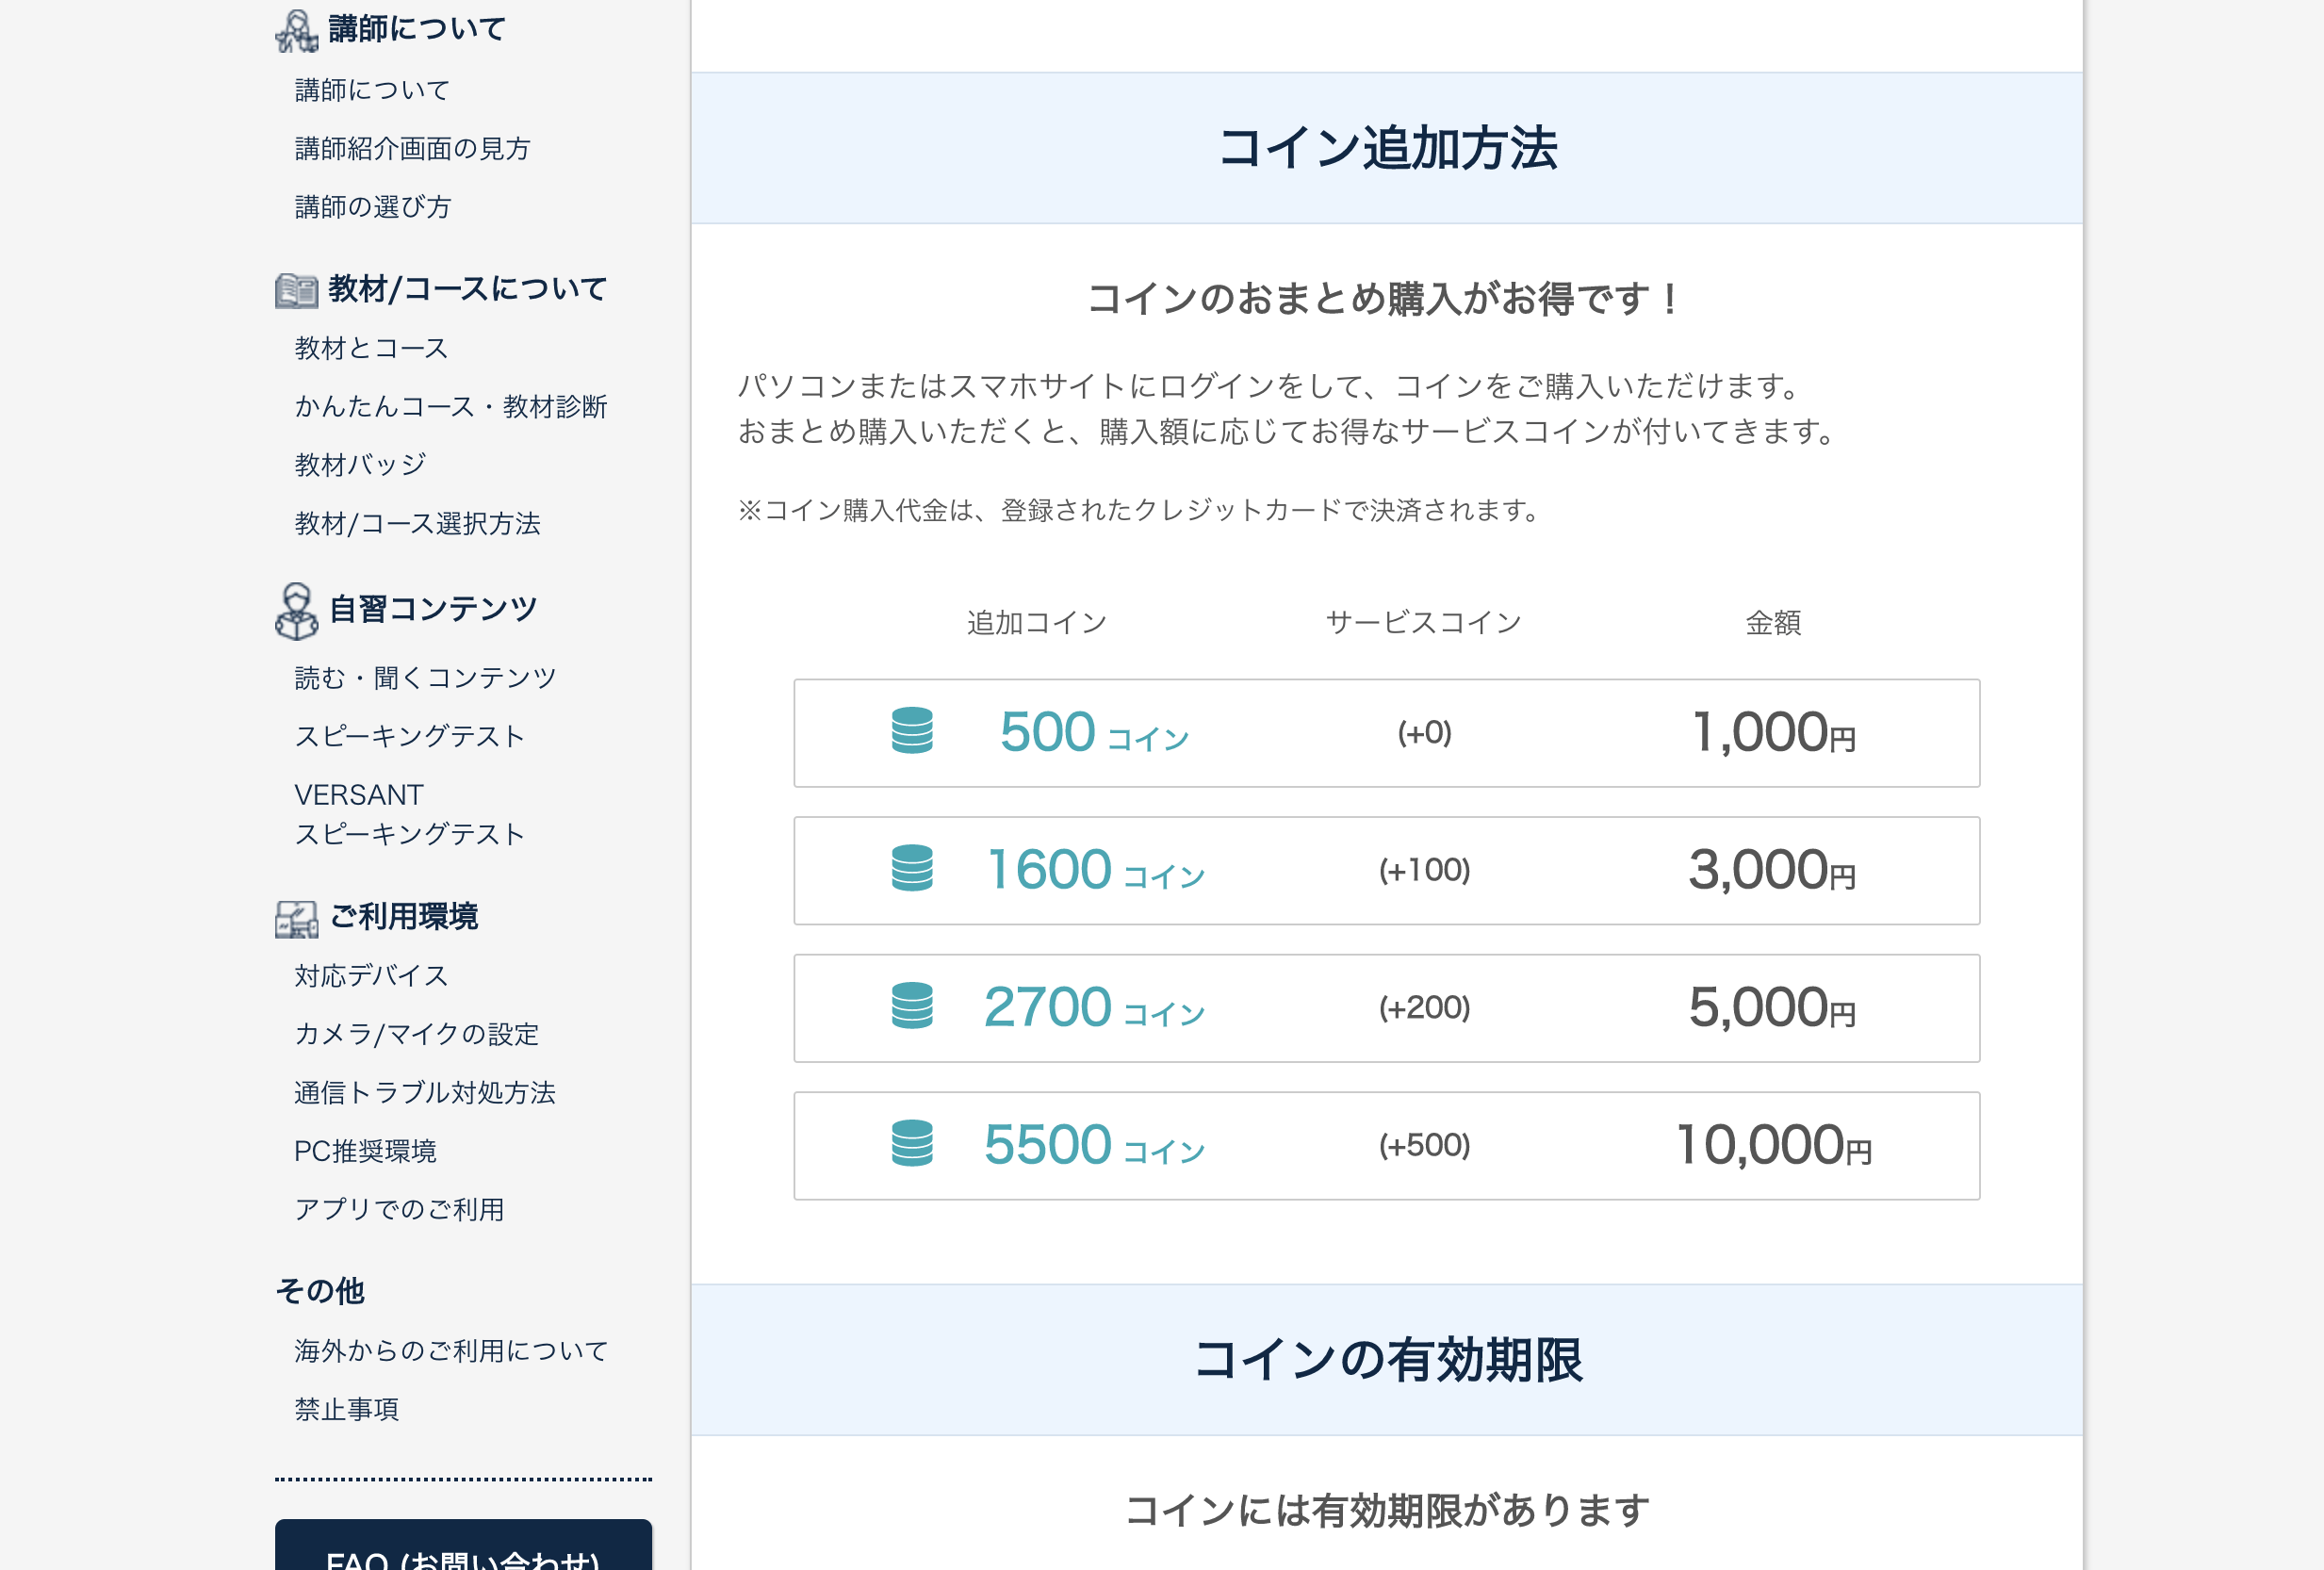This screenshot has width=2324, height=1570.
Task: Select the 500 コイン amount text
Action: tap(1094, 732)
